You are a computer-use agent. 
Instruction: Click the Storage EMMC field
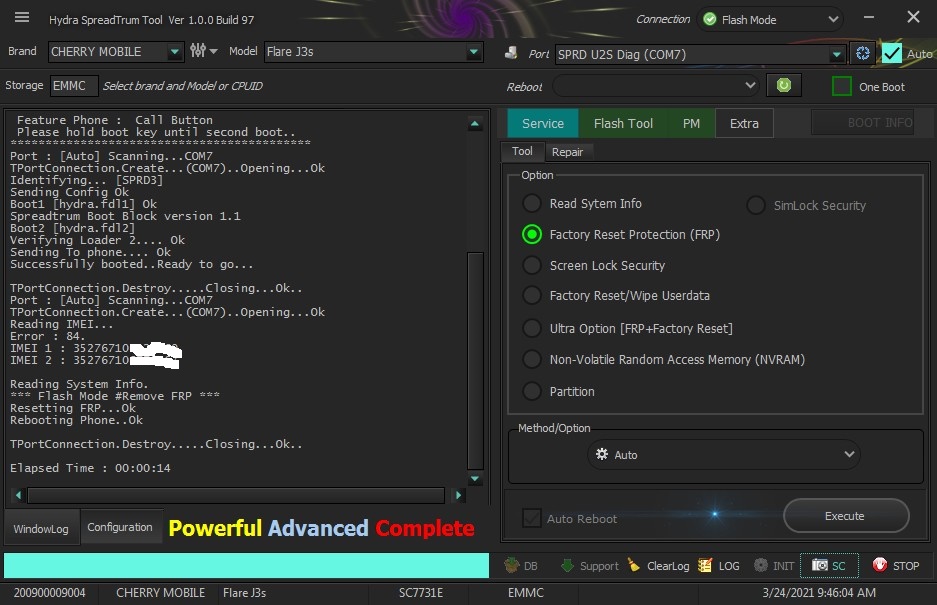[74, 85]
